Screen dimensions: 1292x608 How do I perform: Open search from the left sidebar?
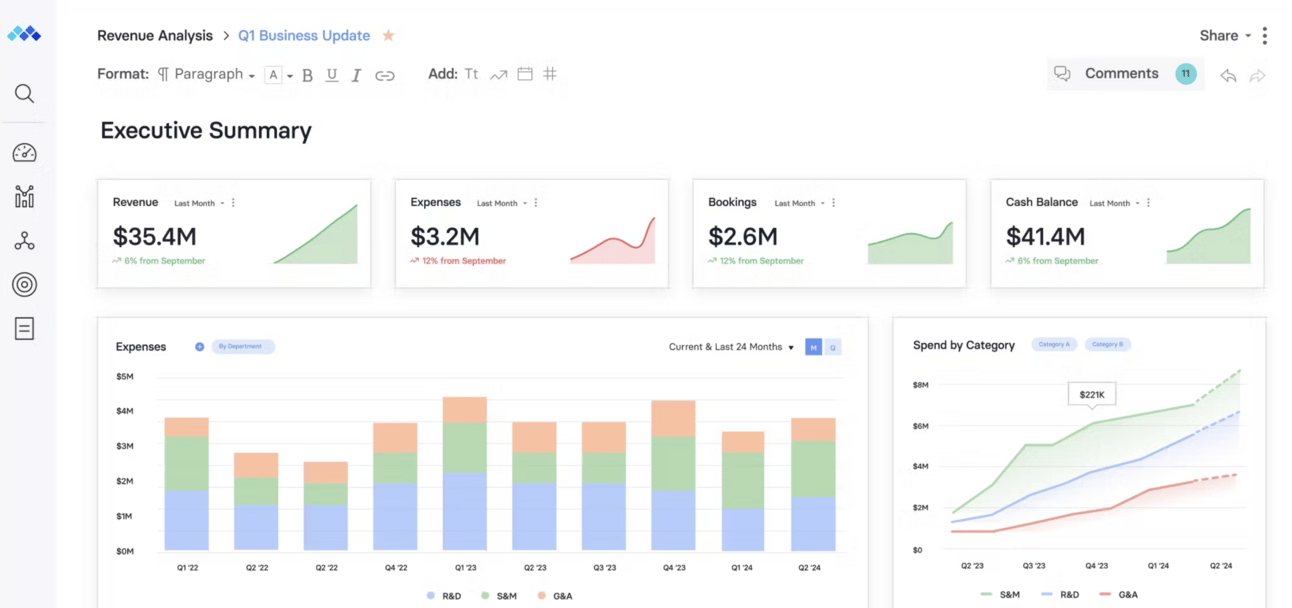coord(24,94)
